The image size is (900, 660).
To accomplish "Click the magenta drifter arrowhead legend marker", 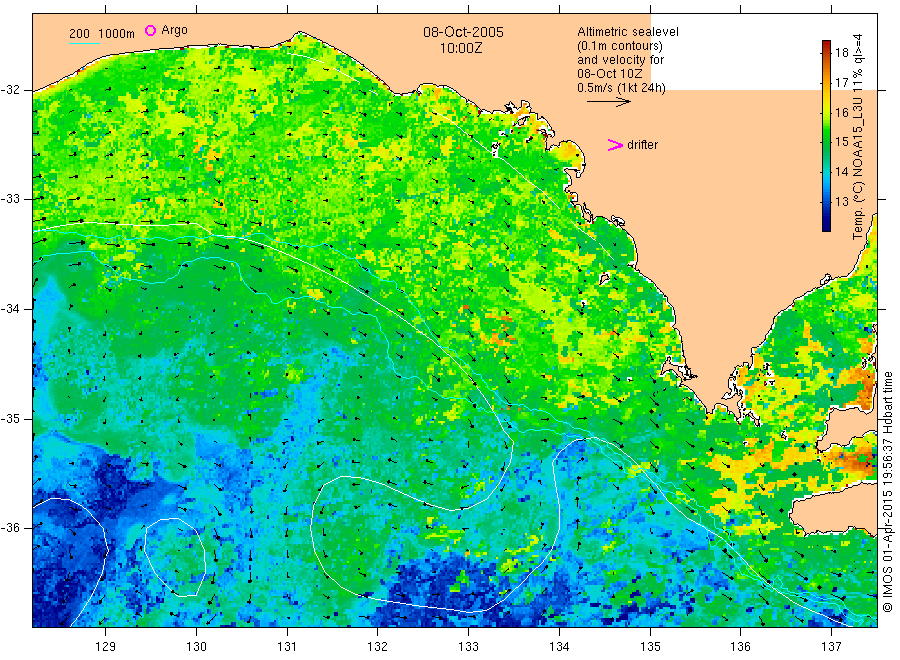I will pyautogui.click(x=615, y=145).
